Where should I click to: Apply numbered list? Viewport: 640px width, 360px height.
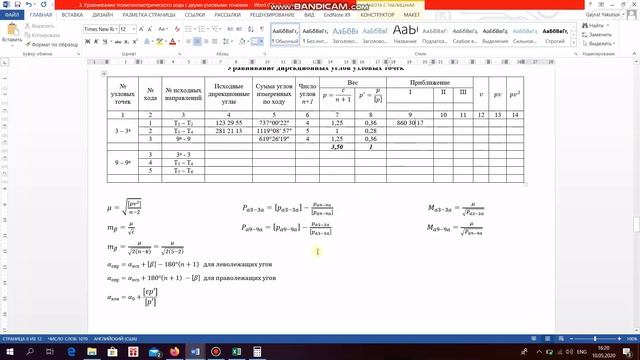[202, 29]
